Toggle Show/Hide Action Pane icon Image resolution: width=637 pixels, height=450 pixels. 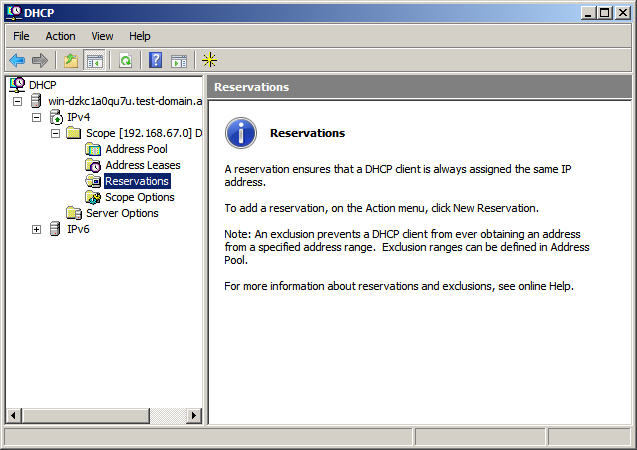(179, 61)
